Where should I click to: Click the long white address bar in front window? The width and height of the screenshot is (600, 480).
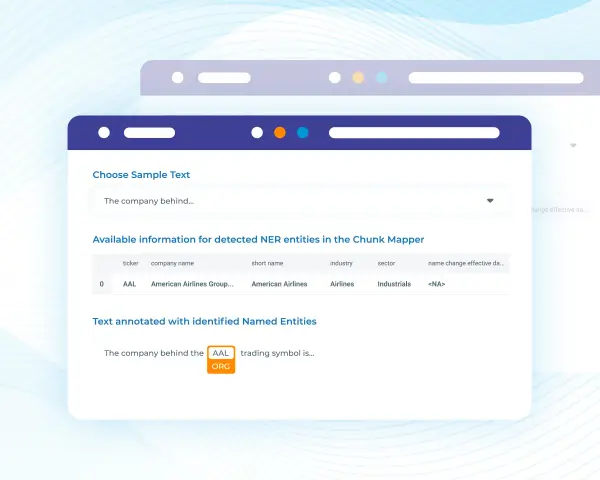[x=414, y=133]
